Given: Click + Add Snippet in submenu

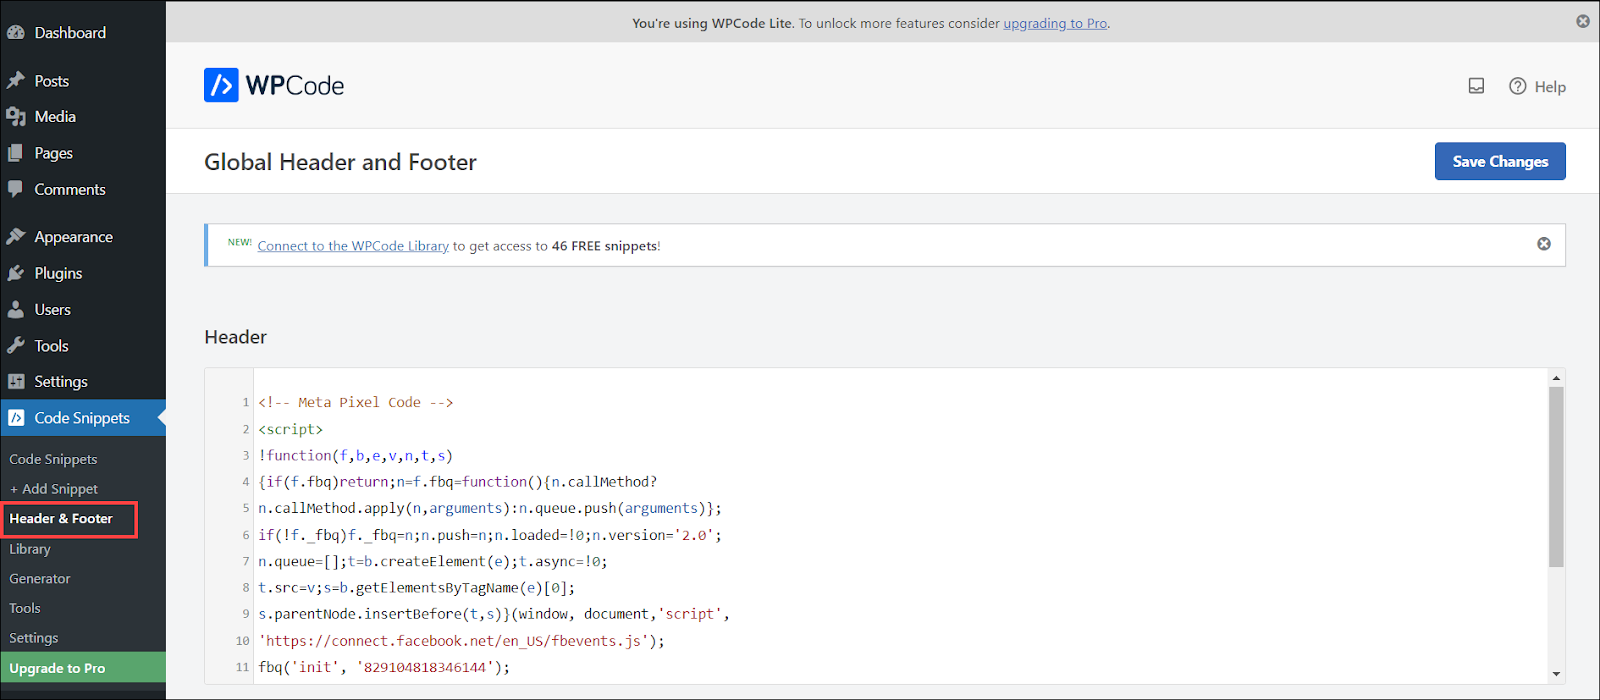Looking at the screenshot, I should (x=54, y=489).
